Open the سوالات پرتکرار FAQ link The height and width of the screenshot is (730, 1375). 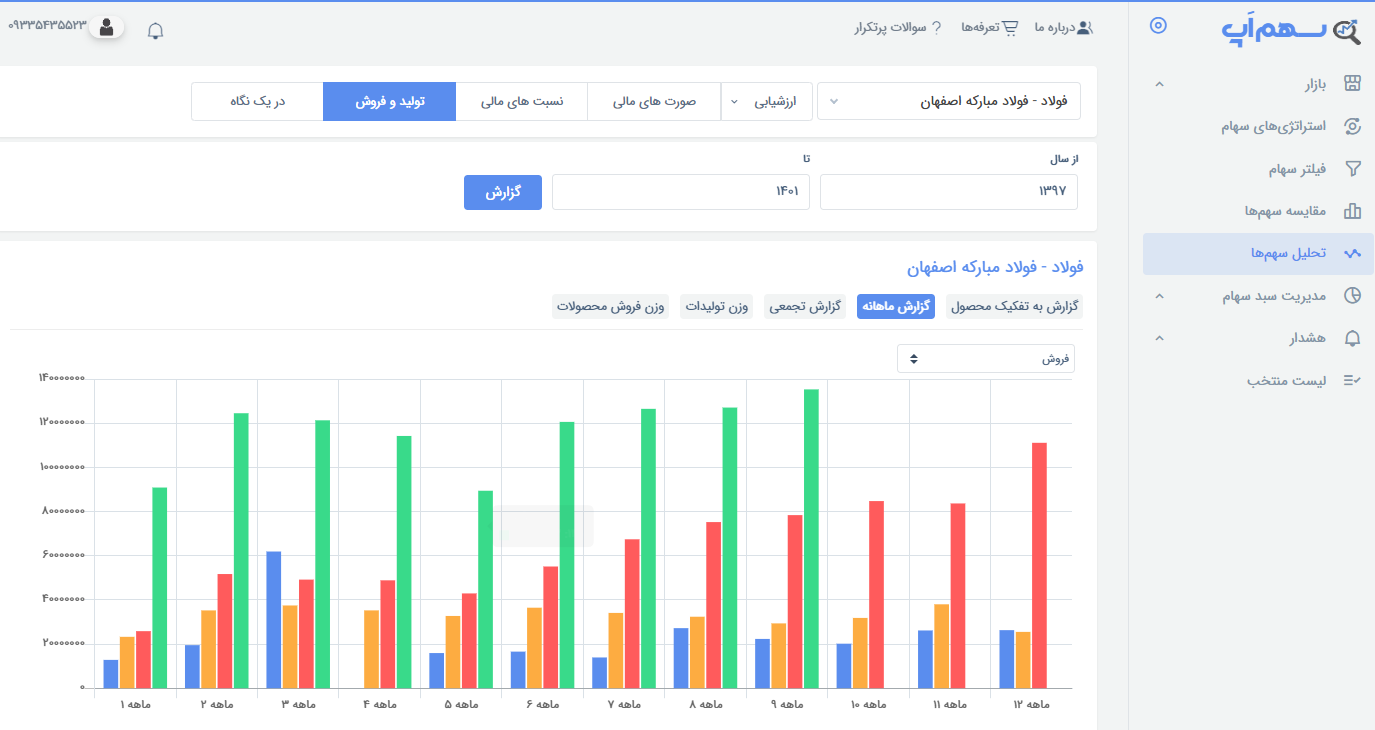pyautogui.click(x=897, y=28)
